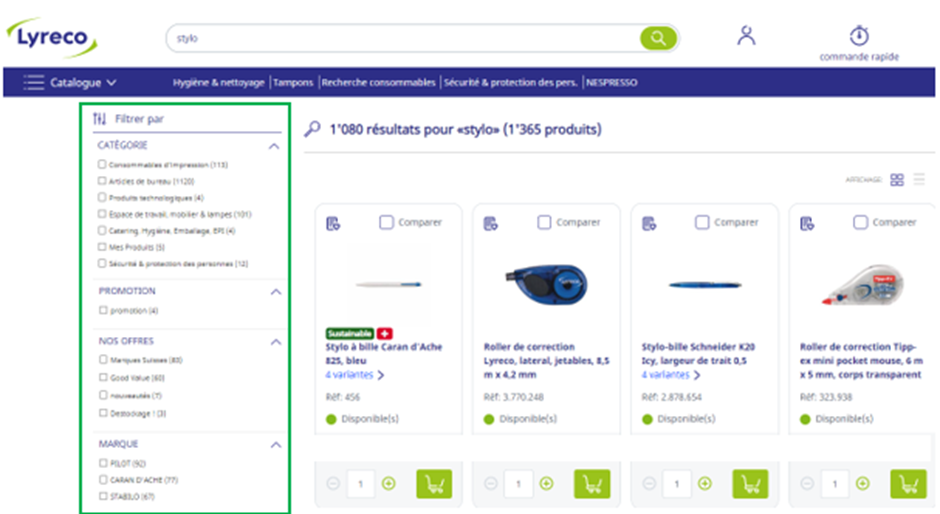This screenshot has height=514, width=940.
Task: Click the Filtrer par sliders icon
Action: (100, 119)
